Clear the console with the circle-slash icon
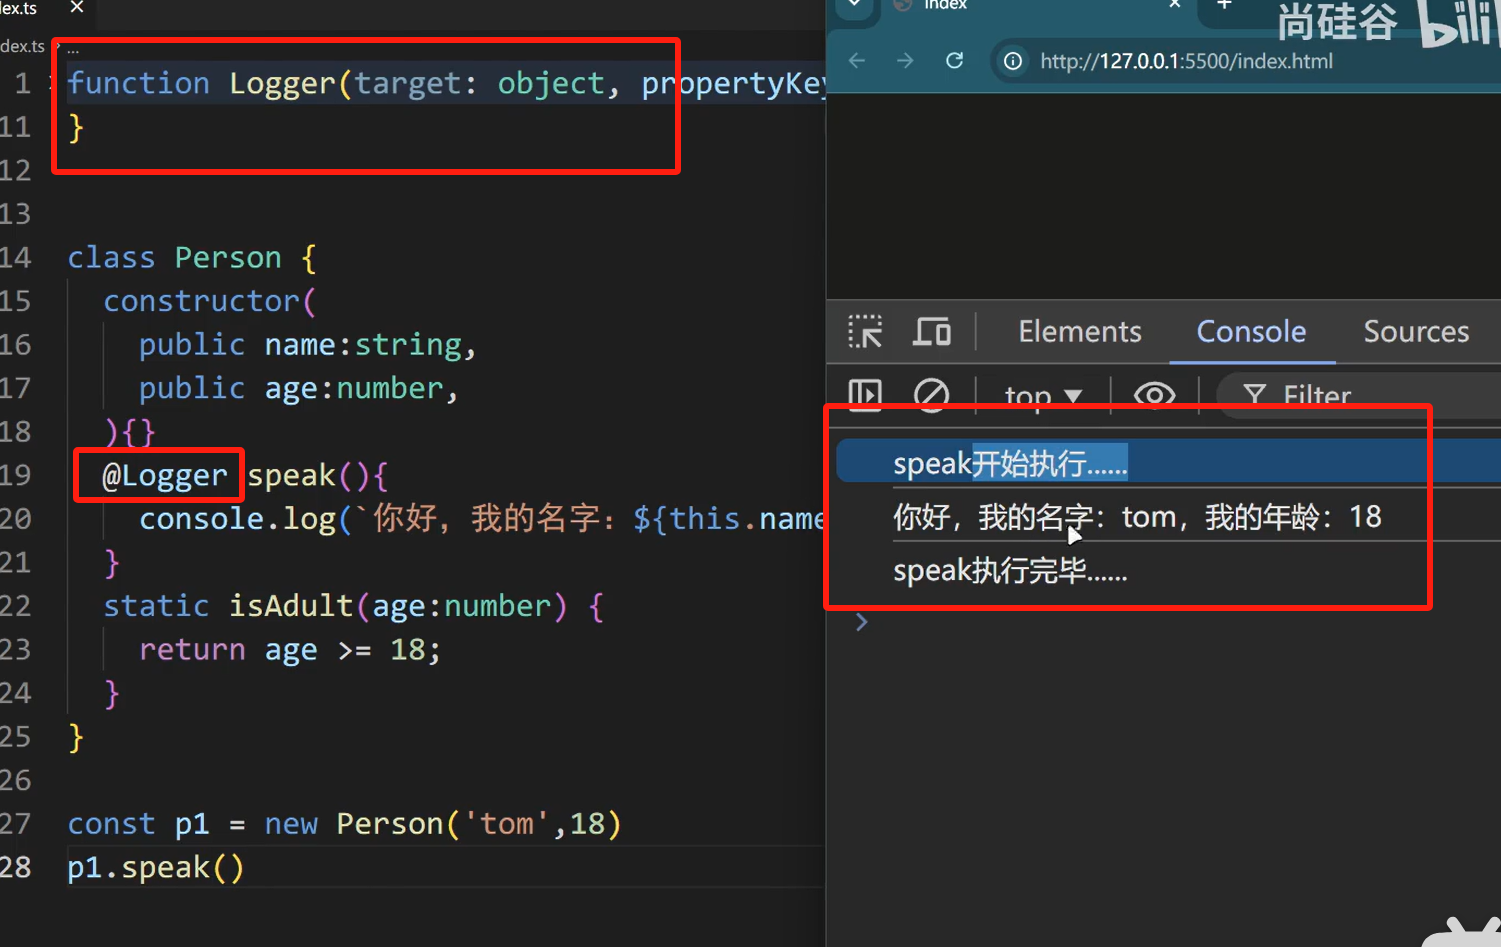Screen dimensions: 1501x947 point(931,395)
